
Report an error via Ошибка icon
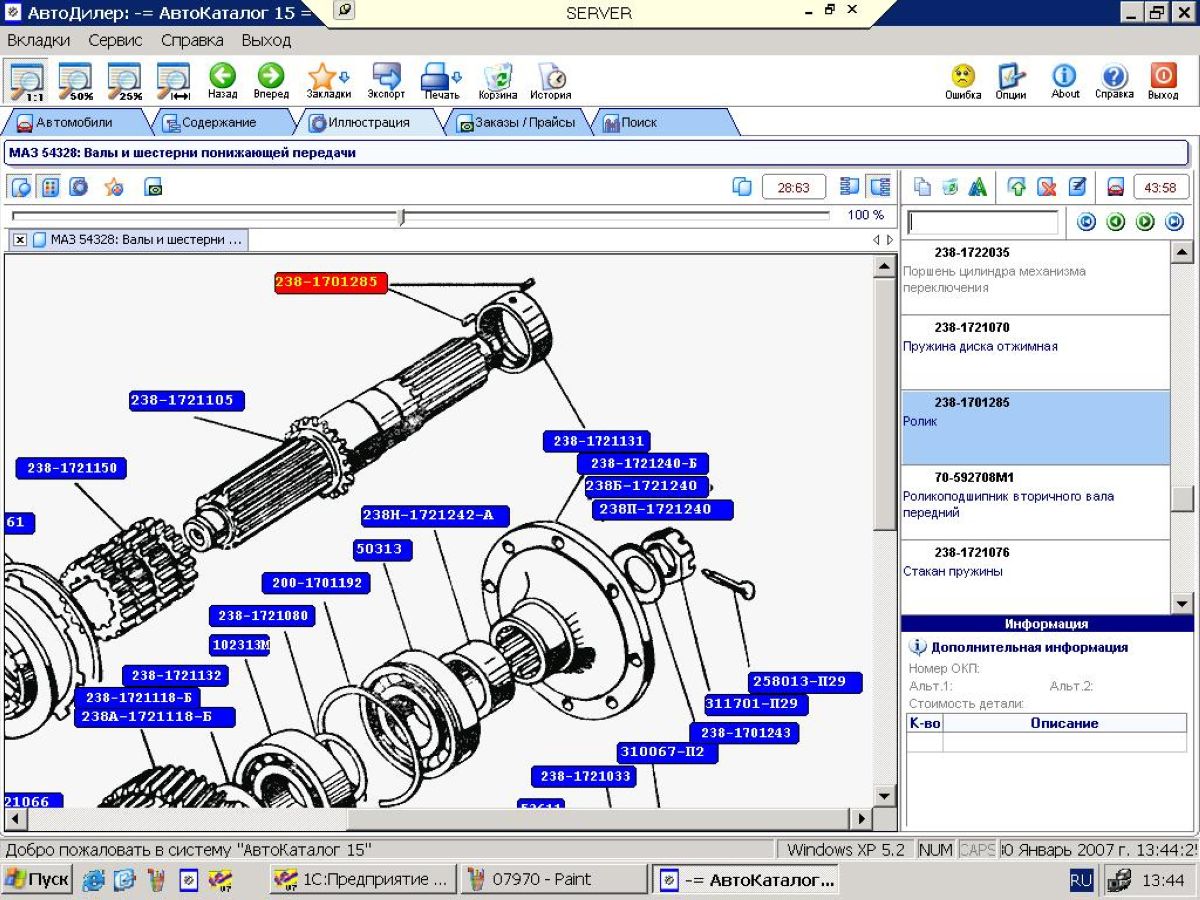click(x=963, y=80)
